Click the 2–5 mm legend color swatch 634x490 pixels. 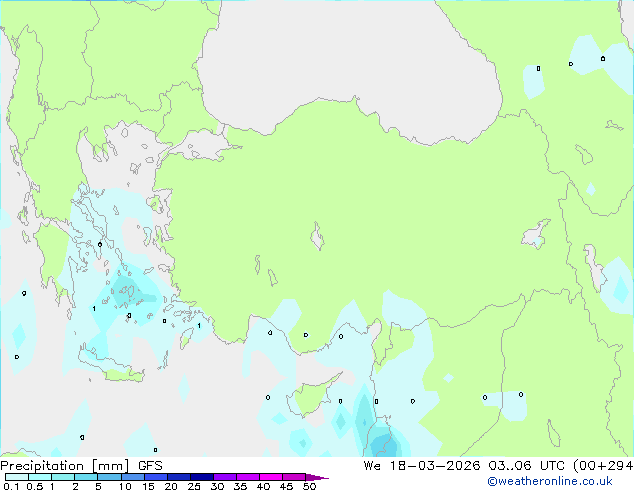pyautogui.click(x=86, y=477)
